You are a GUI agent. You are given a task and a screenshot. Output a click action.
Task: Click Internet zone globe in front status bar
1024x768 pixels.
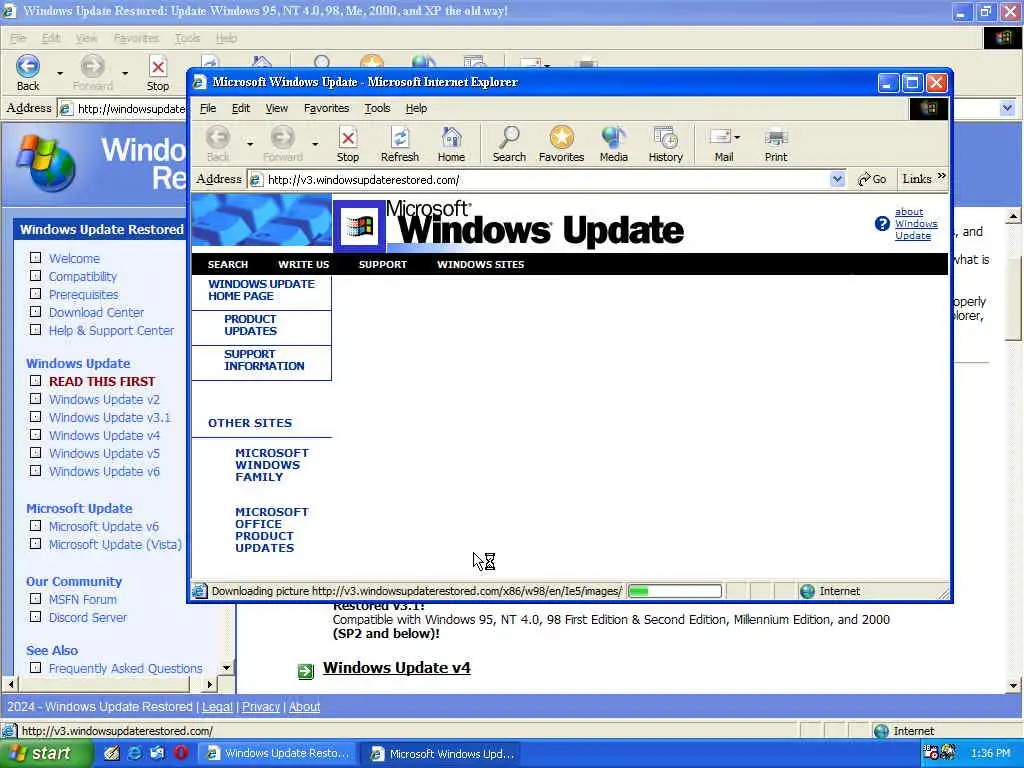coord(807,591)
